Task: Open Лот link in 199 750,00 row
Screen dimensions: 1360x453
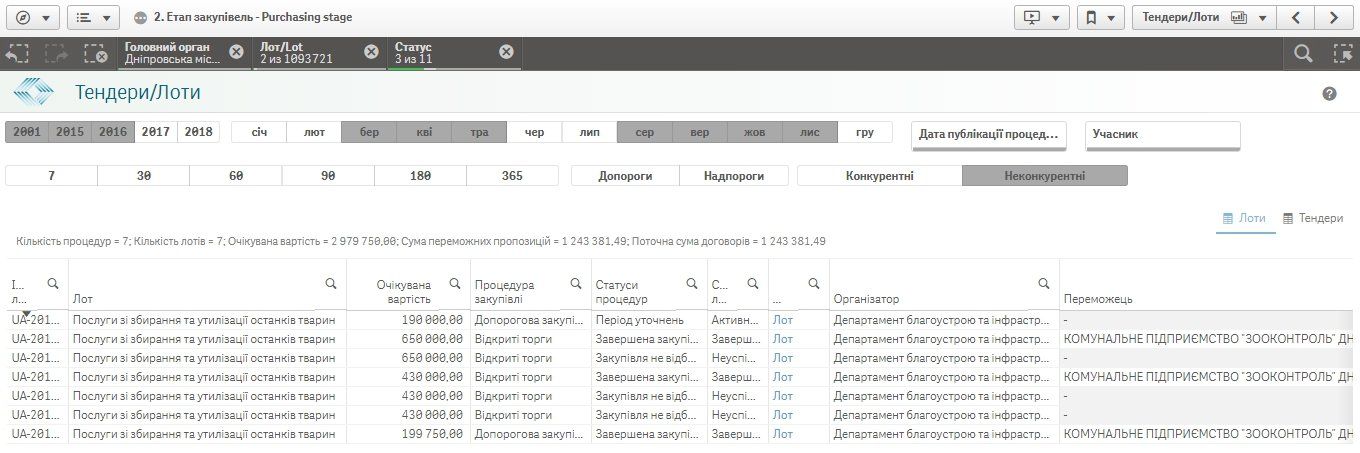Action: 782,434
